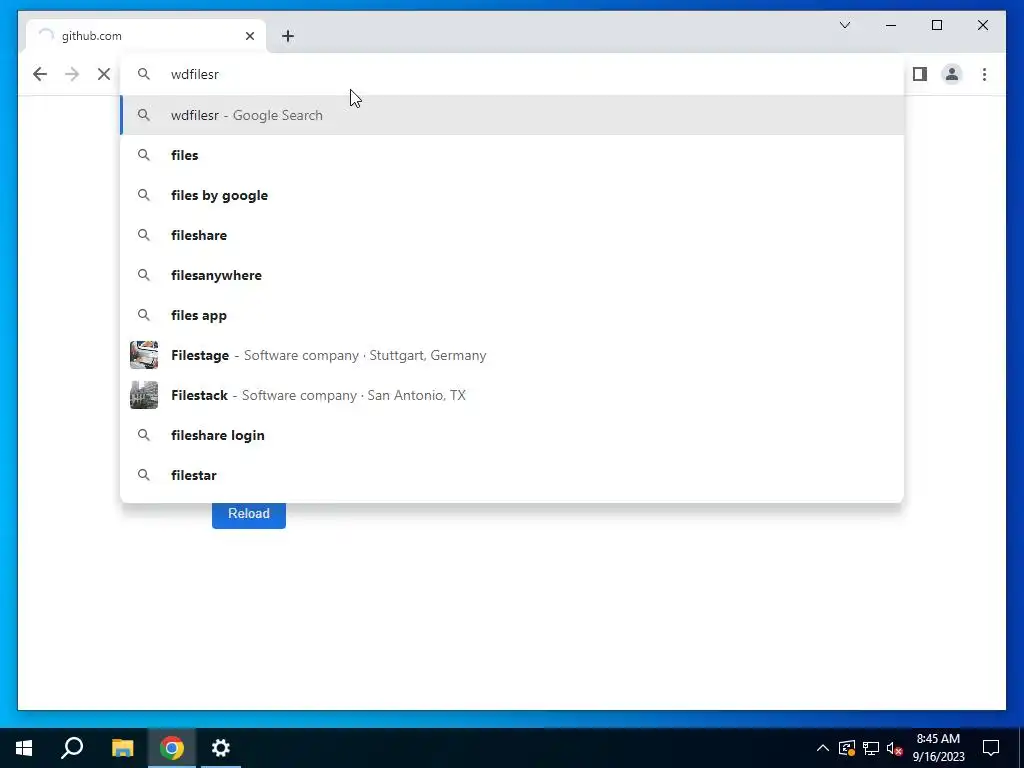This screenshot has width=1024, height=768.
Task: Open Chrome three-dot menu
Action: (984, 74)
